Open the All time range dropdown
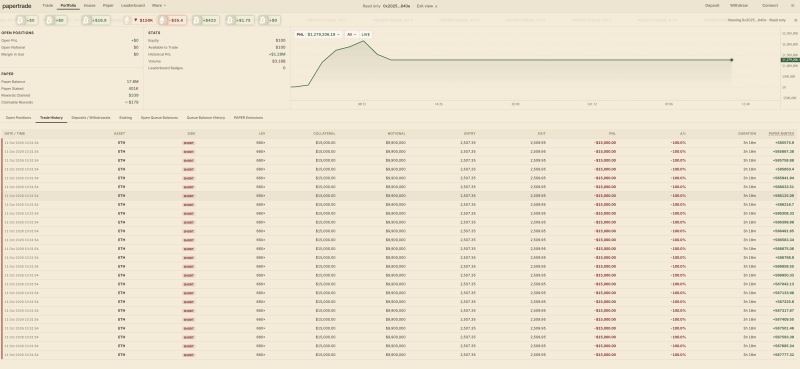800x369 pixels. 351,34
